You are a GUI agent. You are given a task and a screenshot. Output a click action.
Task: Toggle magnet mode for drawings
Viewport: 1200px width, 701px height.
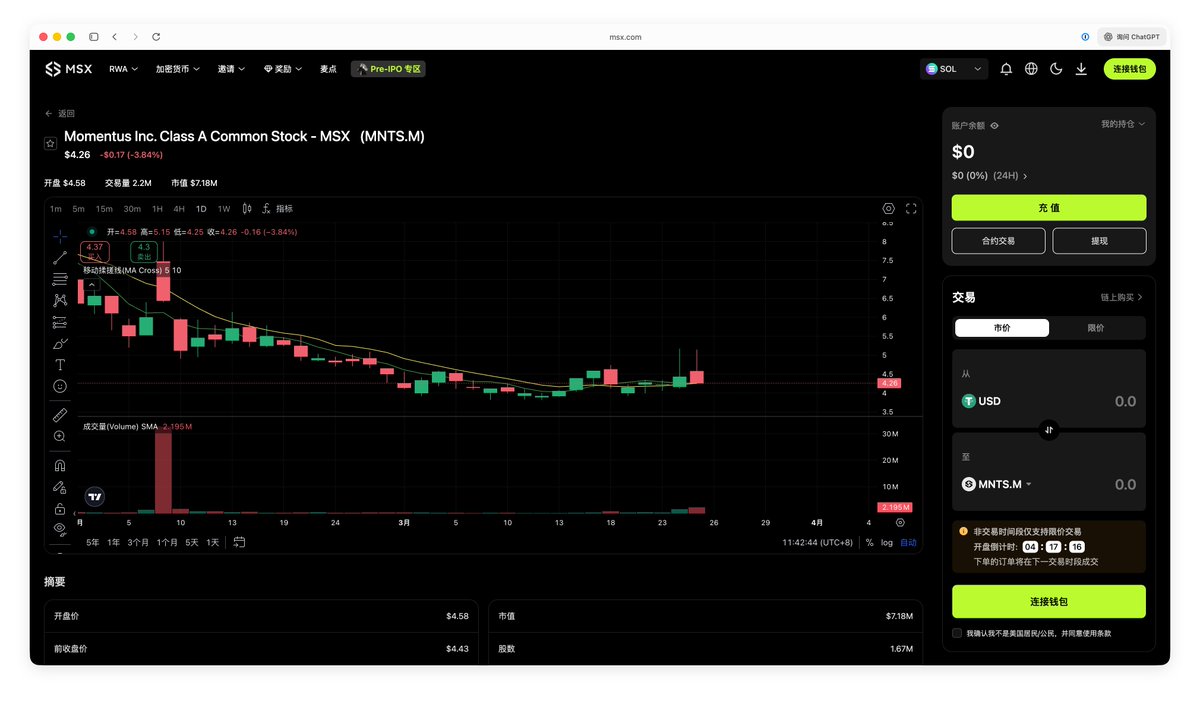60,465
